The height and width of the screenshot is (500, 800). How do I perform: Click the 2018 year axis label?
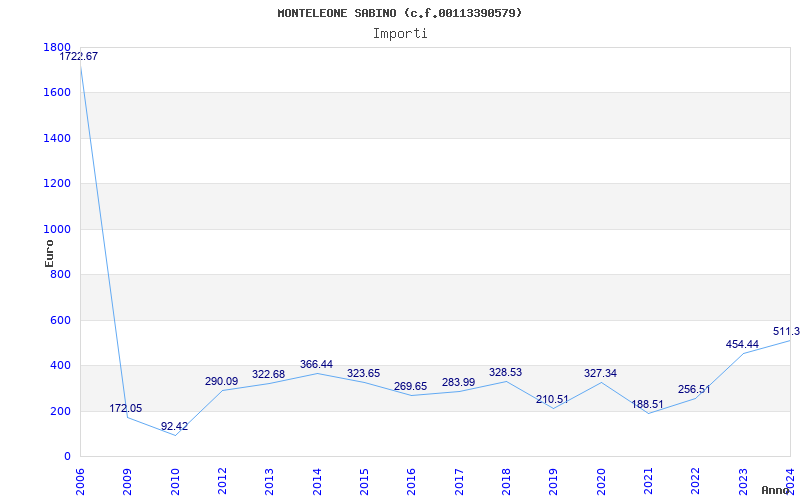[x=506, y=482]
